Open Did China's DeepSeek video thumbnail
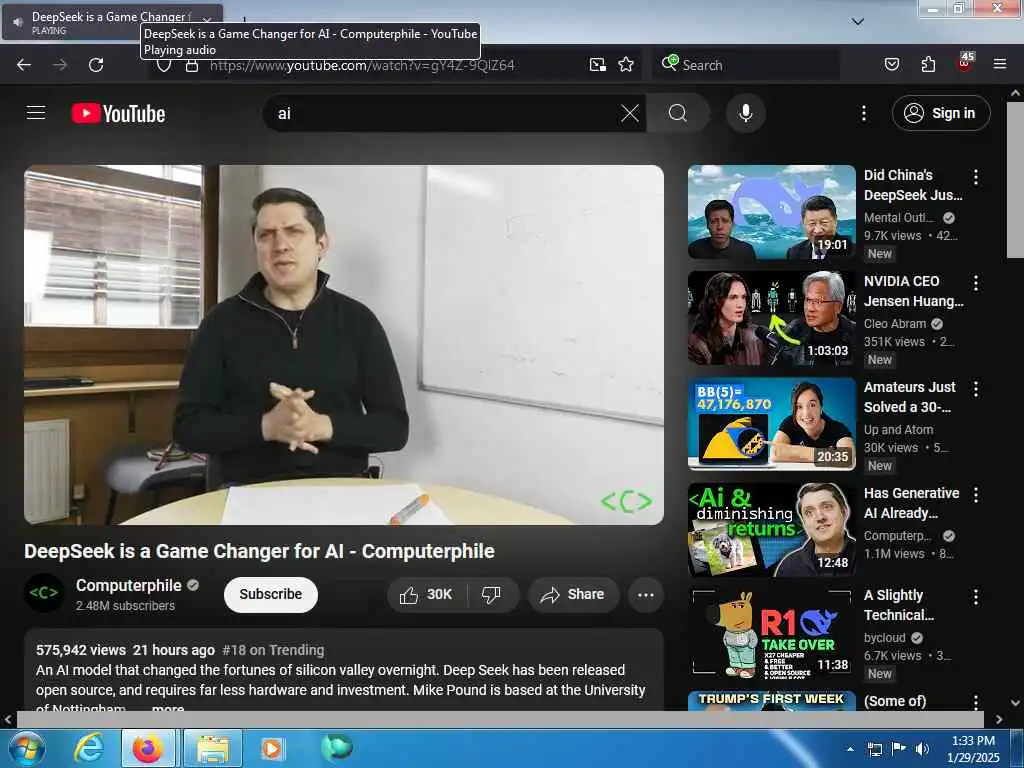This screenshot has height=768, width=1024. pos(771,212)
